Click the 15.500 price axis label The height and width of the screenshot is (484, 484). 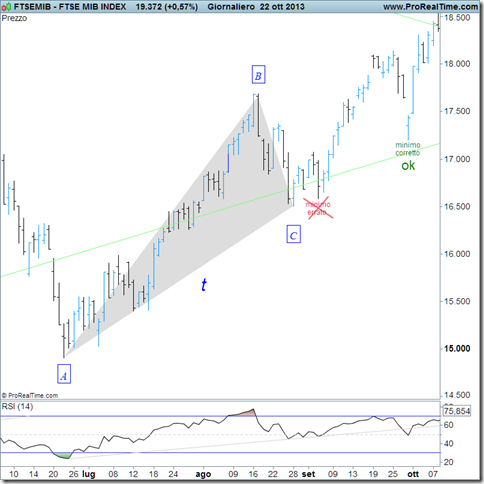(457, 301)
